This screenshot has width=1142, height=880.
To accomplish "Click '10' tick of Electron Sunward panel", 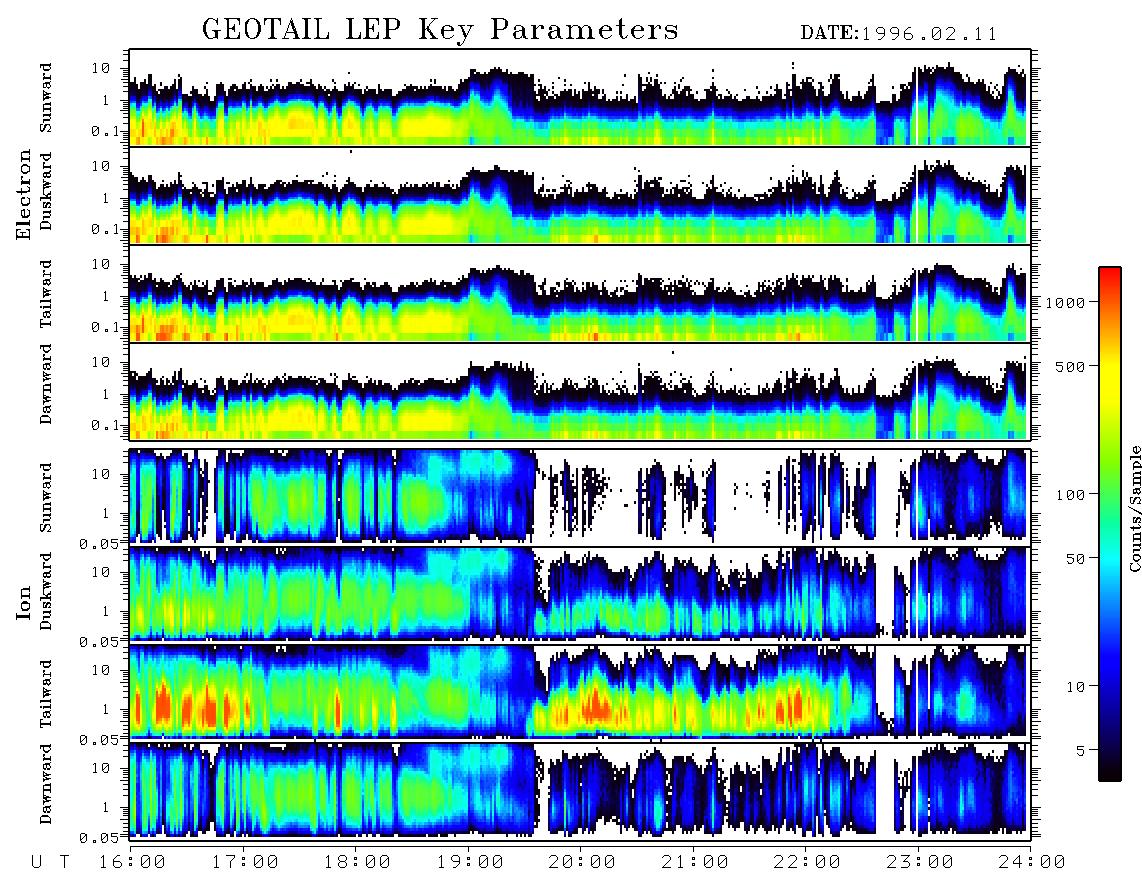I will 101,68.
